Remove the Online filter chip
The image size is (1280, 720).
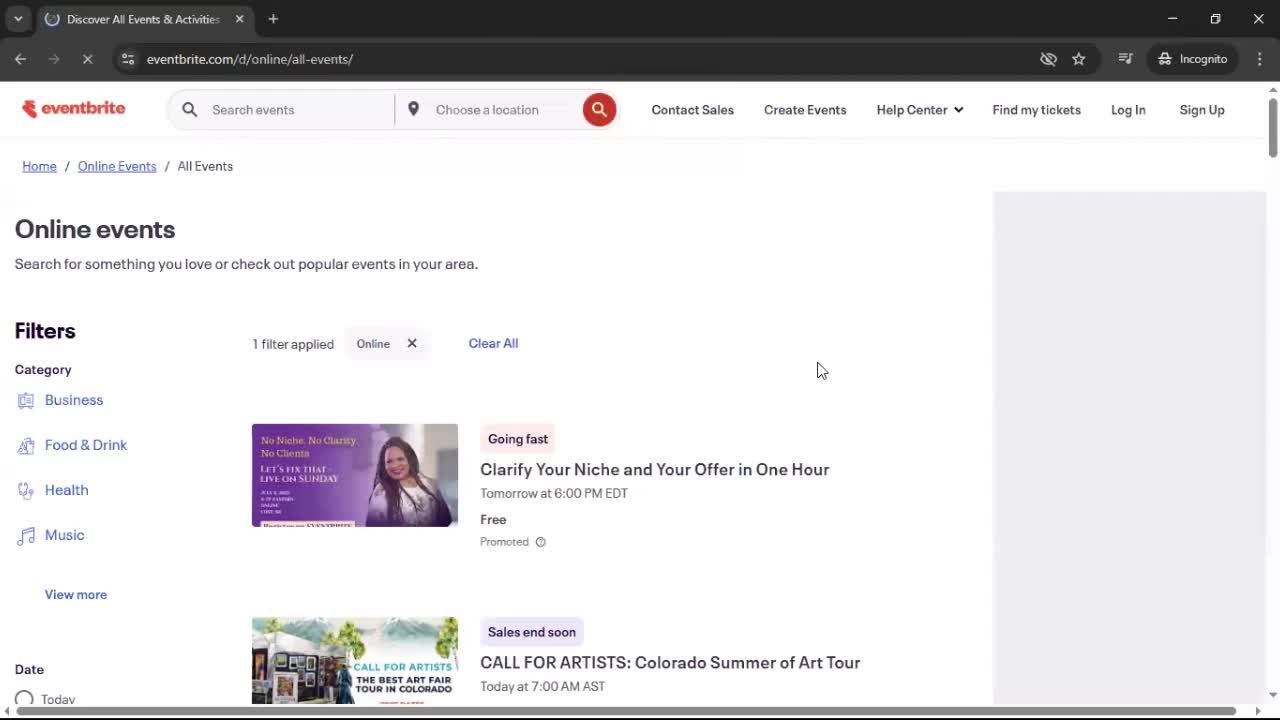click(x=411, y=343)
